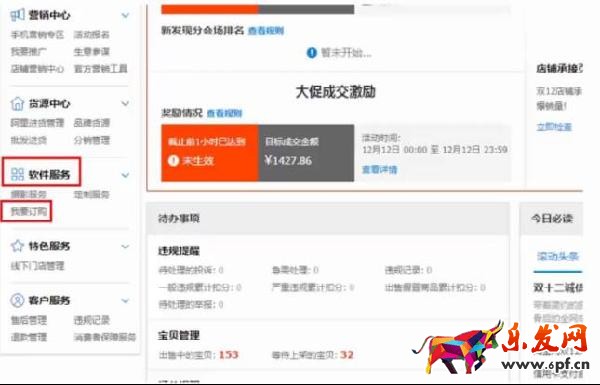Click the 营销中心 megaphone icon
The width and height of the screenshot is (600, 385).
pos(17,15)
